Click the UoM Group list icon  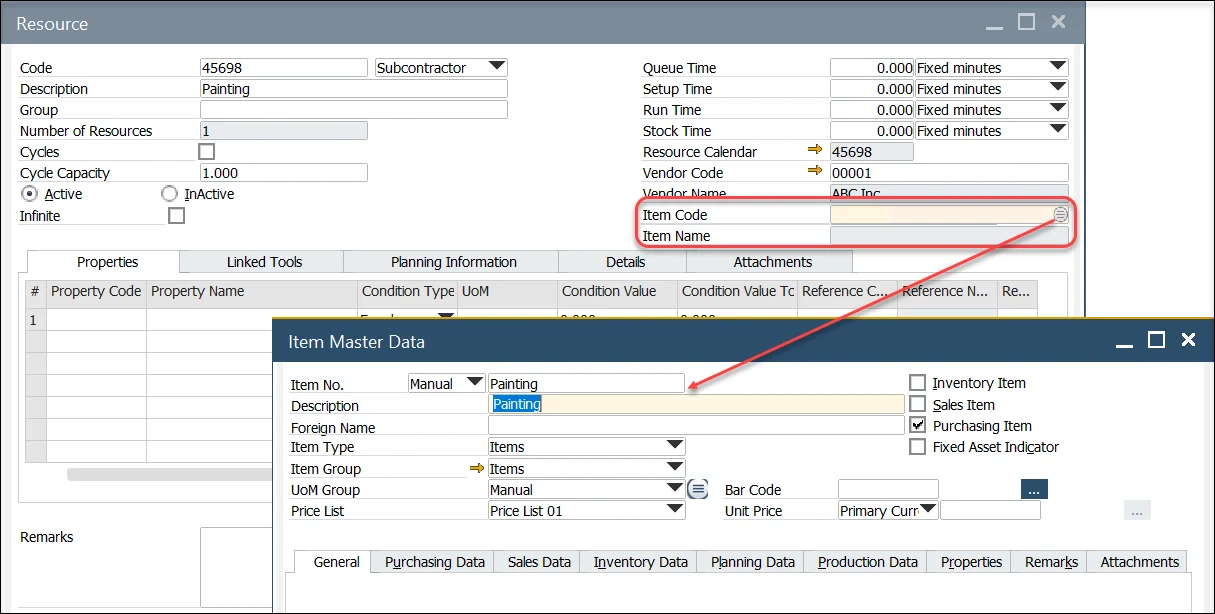698,489
